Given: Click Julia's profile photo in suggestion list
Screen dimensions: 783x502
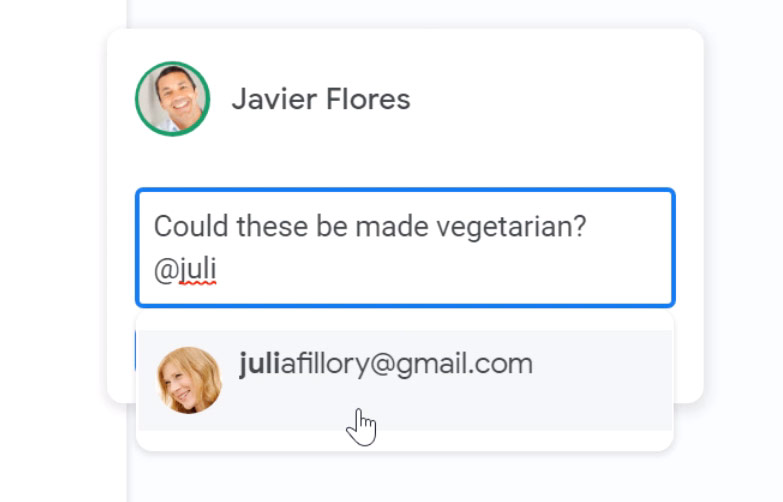Looking at the screenshot, I should click(x=190, y=380).
